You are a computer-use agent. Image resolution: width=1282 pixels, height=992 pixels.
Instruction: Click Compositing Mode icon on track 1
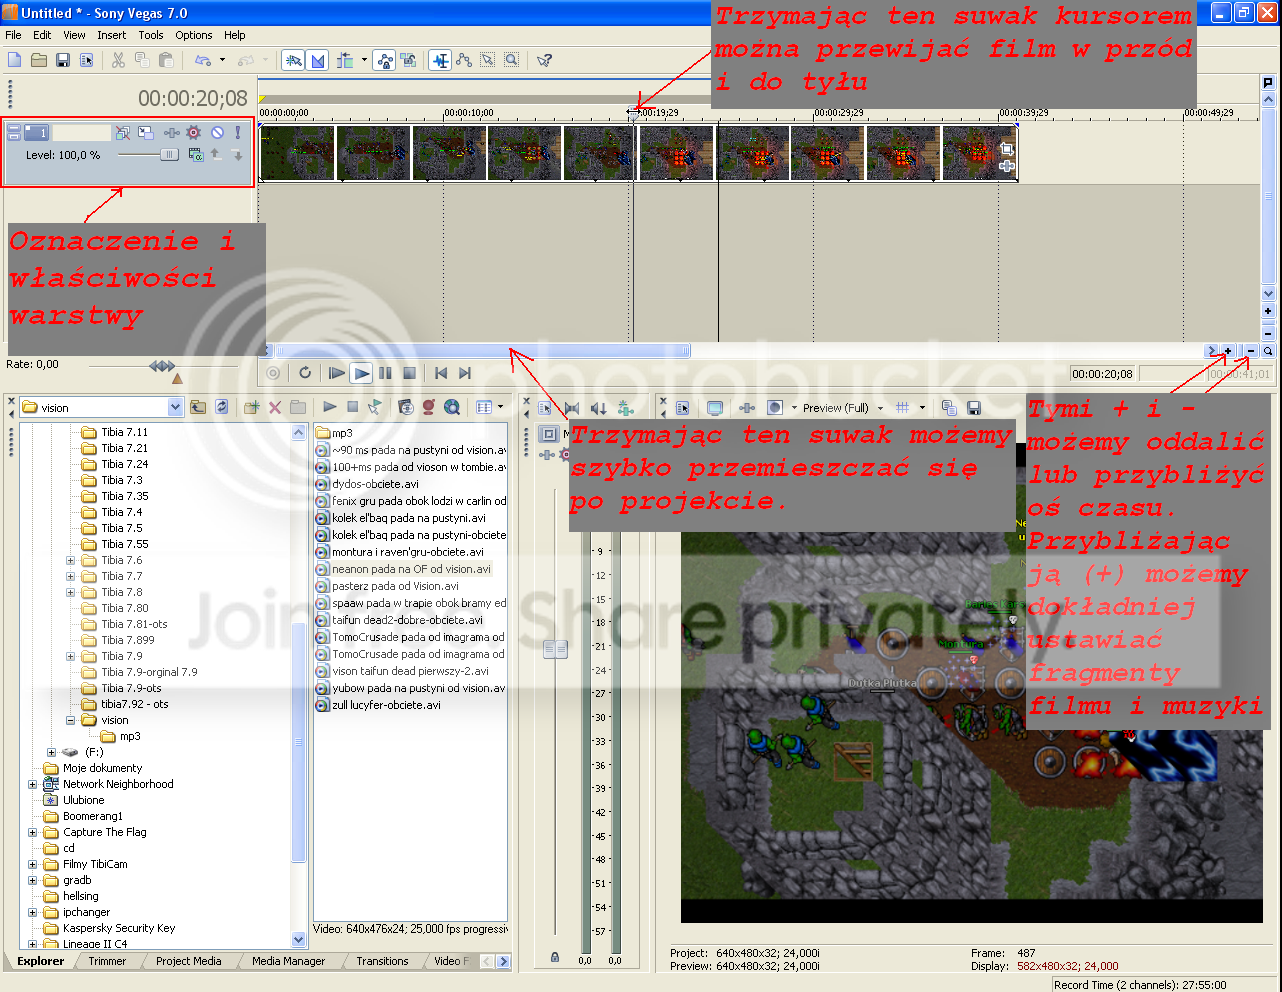coord(196,155)
